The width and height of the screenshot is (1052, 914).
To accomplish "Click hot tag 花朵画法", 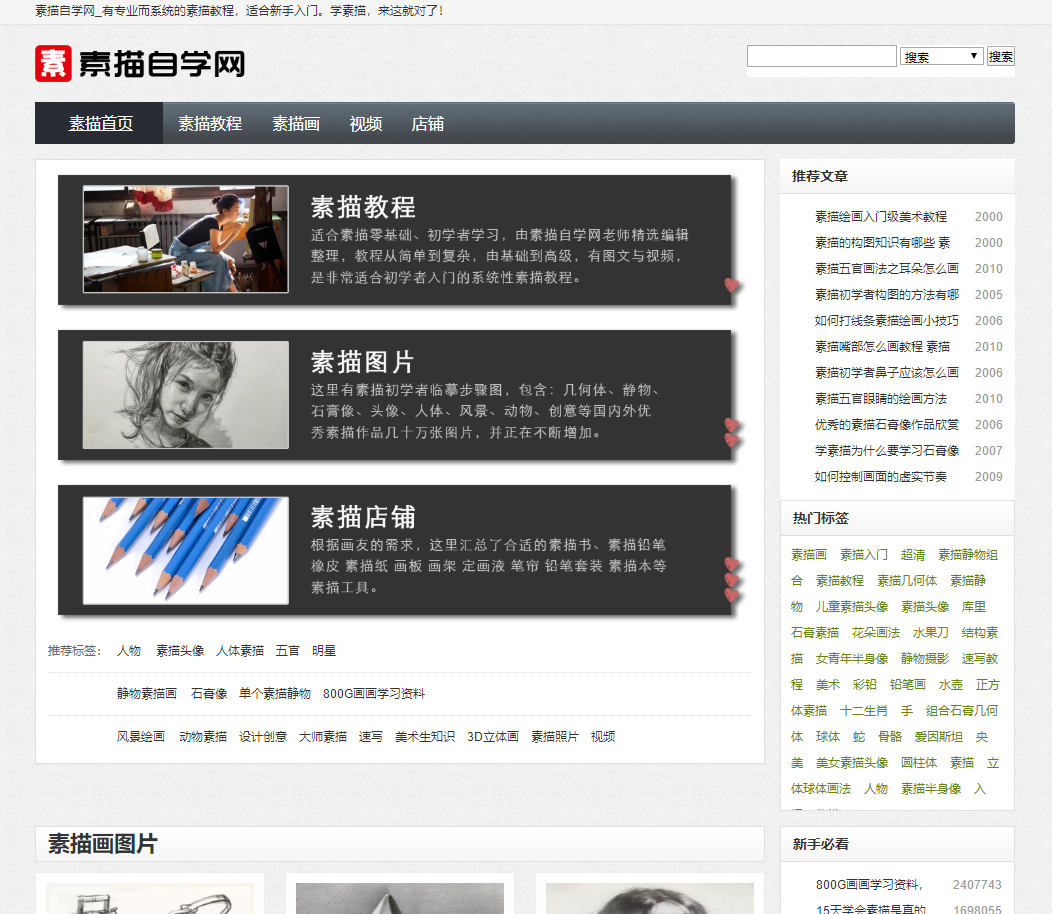I will [876, 633].
